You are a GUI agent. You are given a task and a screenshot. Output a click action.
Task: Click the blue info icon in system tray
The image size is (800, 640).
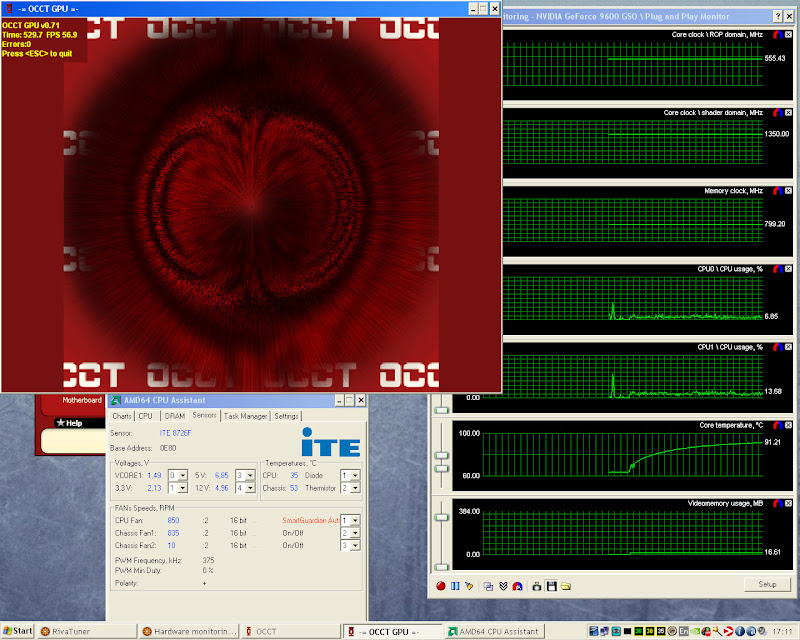pyautogui.click(x=739, y=631)
